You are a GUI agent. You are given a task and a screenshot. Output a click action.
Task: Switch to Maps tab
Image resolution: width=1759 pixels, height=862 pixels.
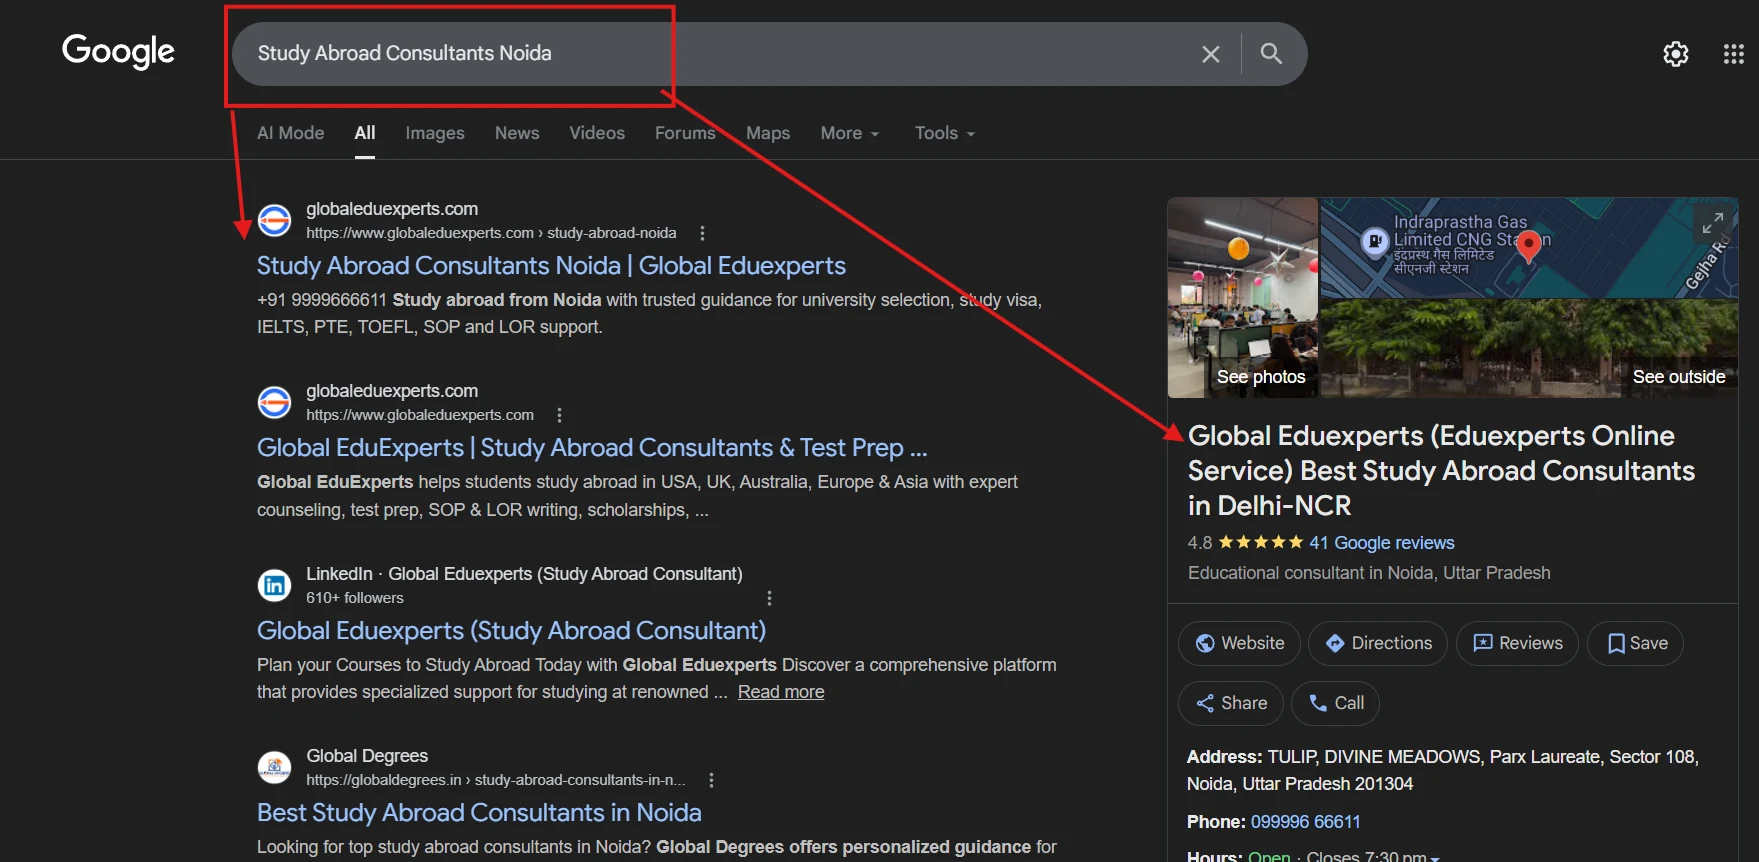pyautogui.click(x=768, y=133)
